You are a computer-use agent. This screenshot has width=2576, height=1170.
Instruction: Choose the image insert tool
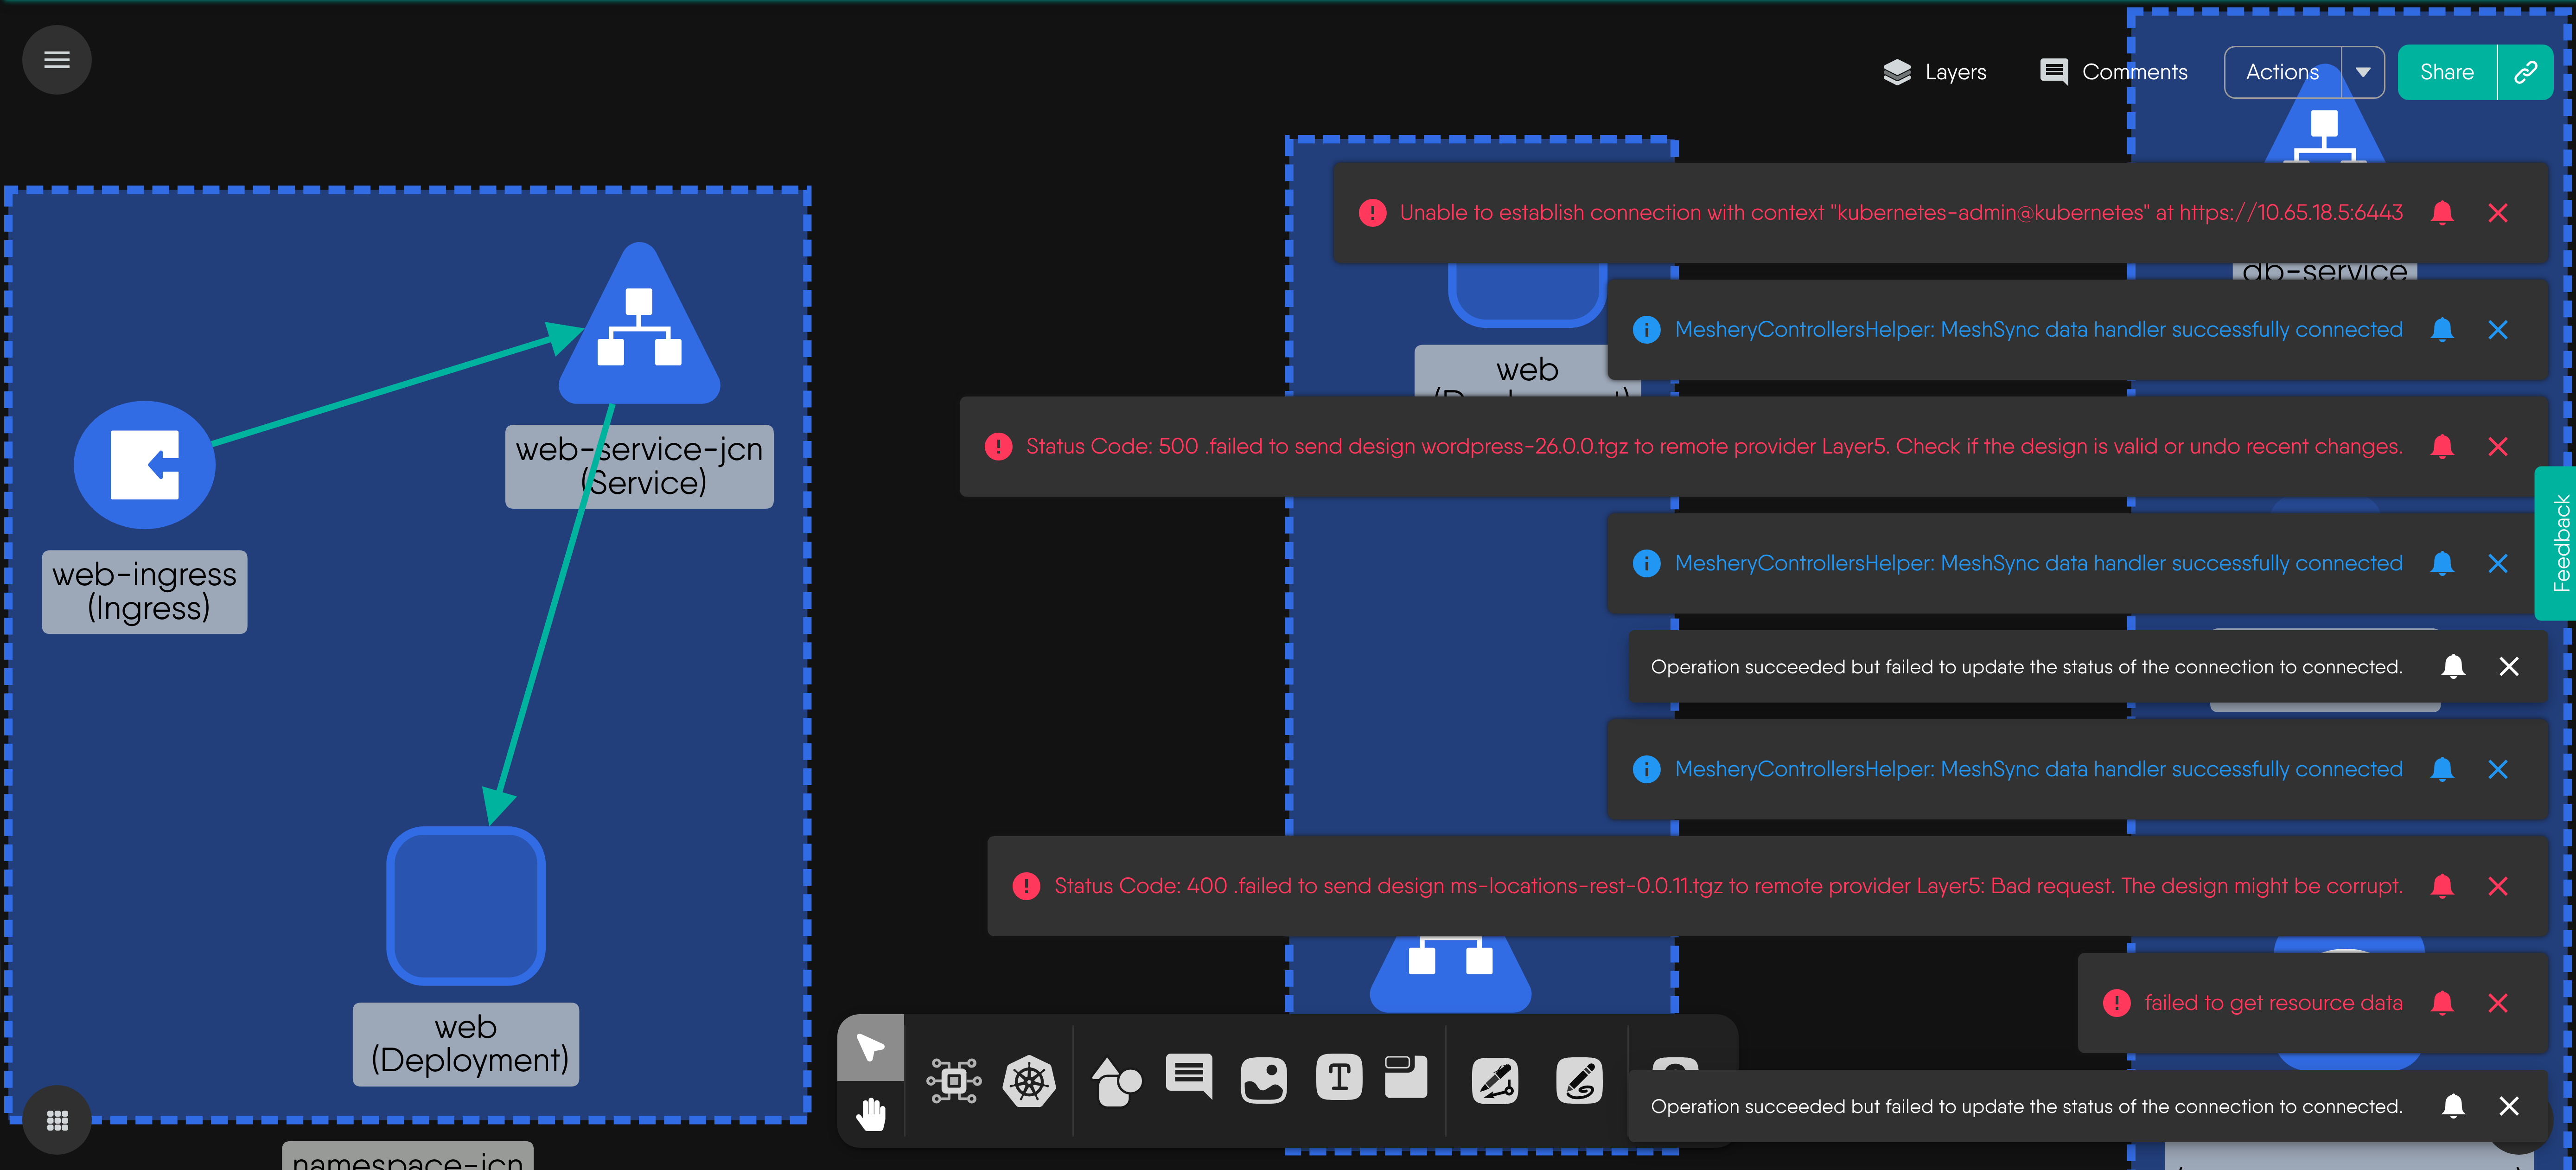[1263, 1080]
